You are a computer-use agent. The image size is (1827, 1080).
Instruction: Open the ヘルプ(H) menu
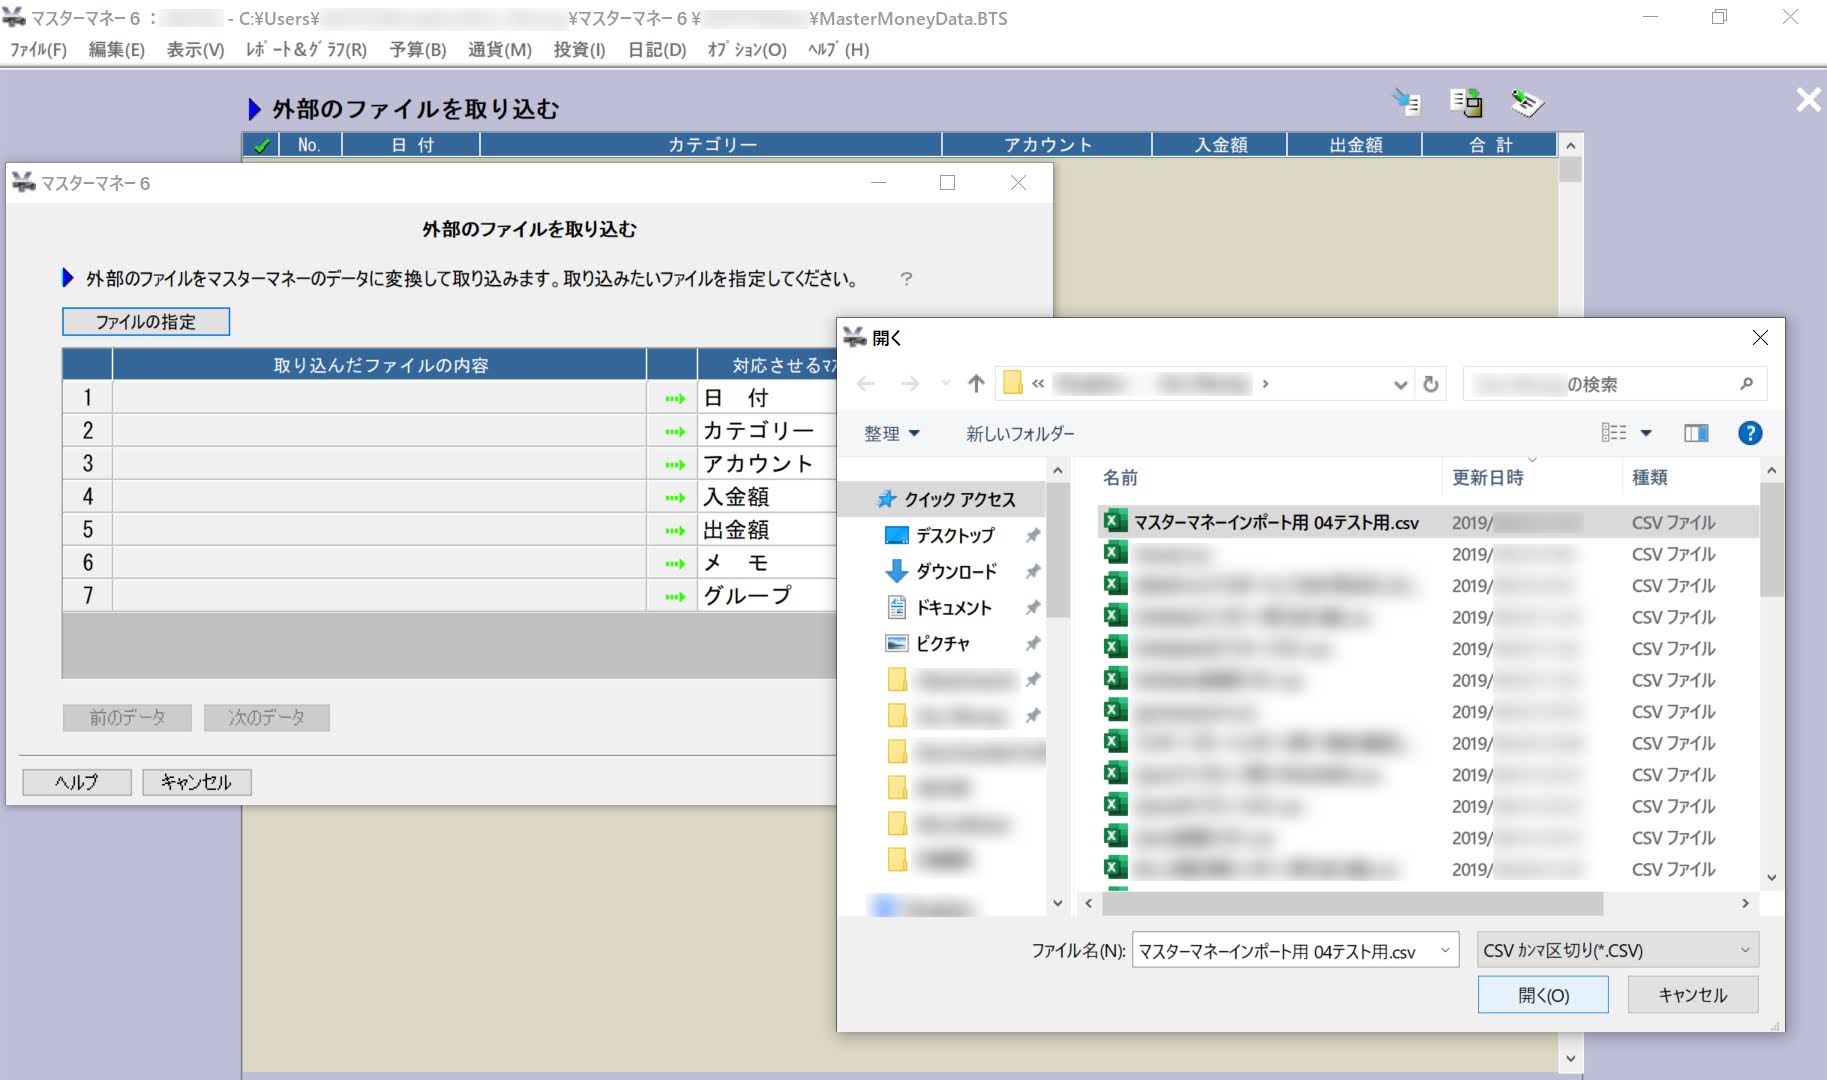point(838,49)
